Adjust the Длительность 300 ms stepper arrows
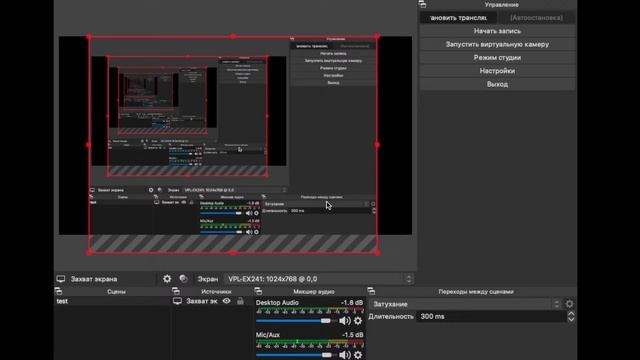Image resolution: width=640 pixels, height=360 pixels. pyautogui.click(x=571, y=316)
